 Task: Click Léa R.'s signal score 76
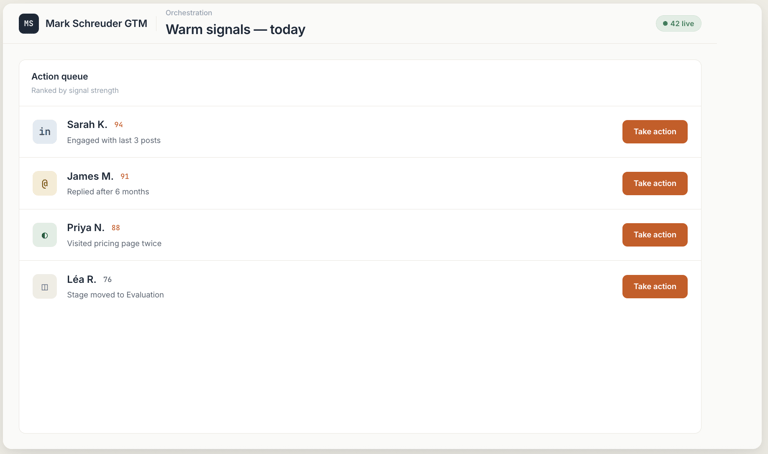[107, 280]
